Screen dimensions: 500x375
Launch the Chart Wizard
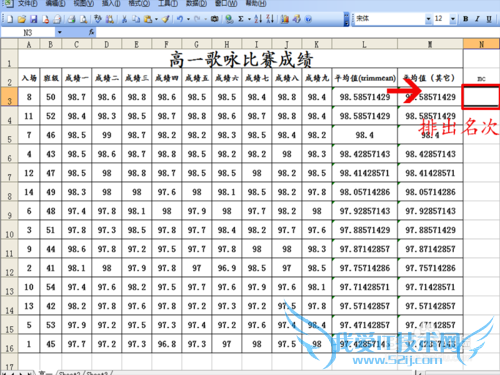(x=285, y=19)
